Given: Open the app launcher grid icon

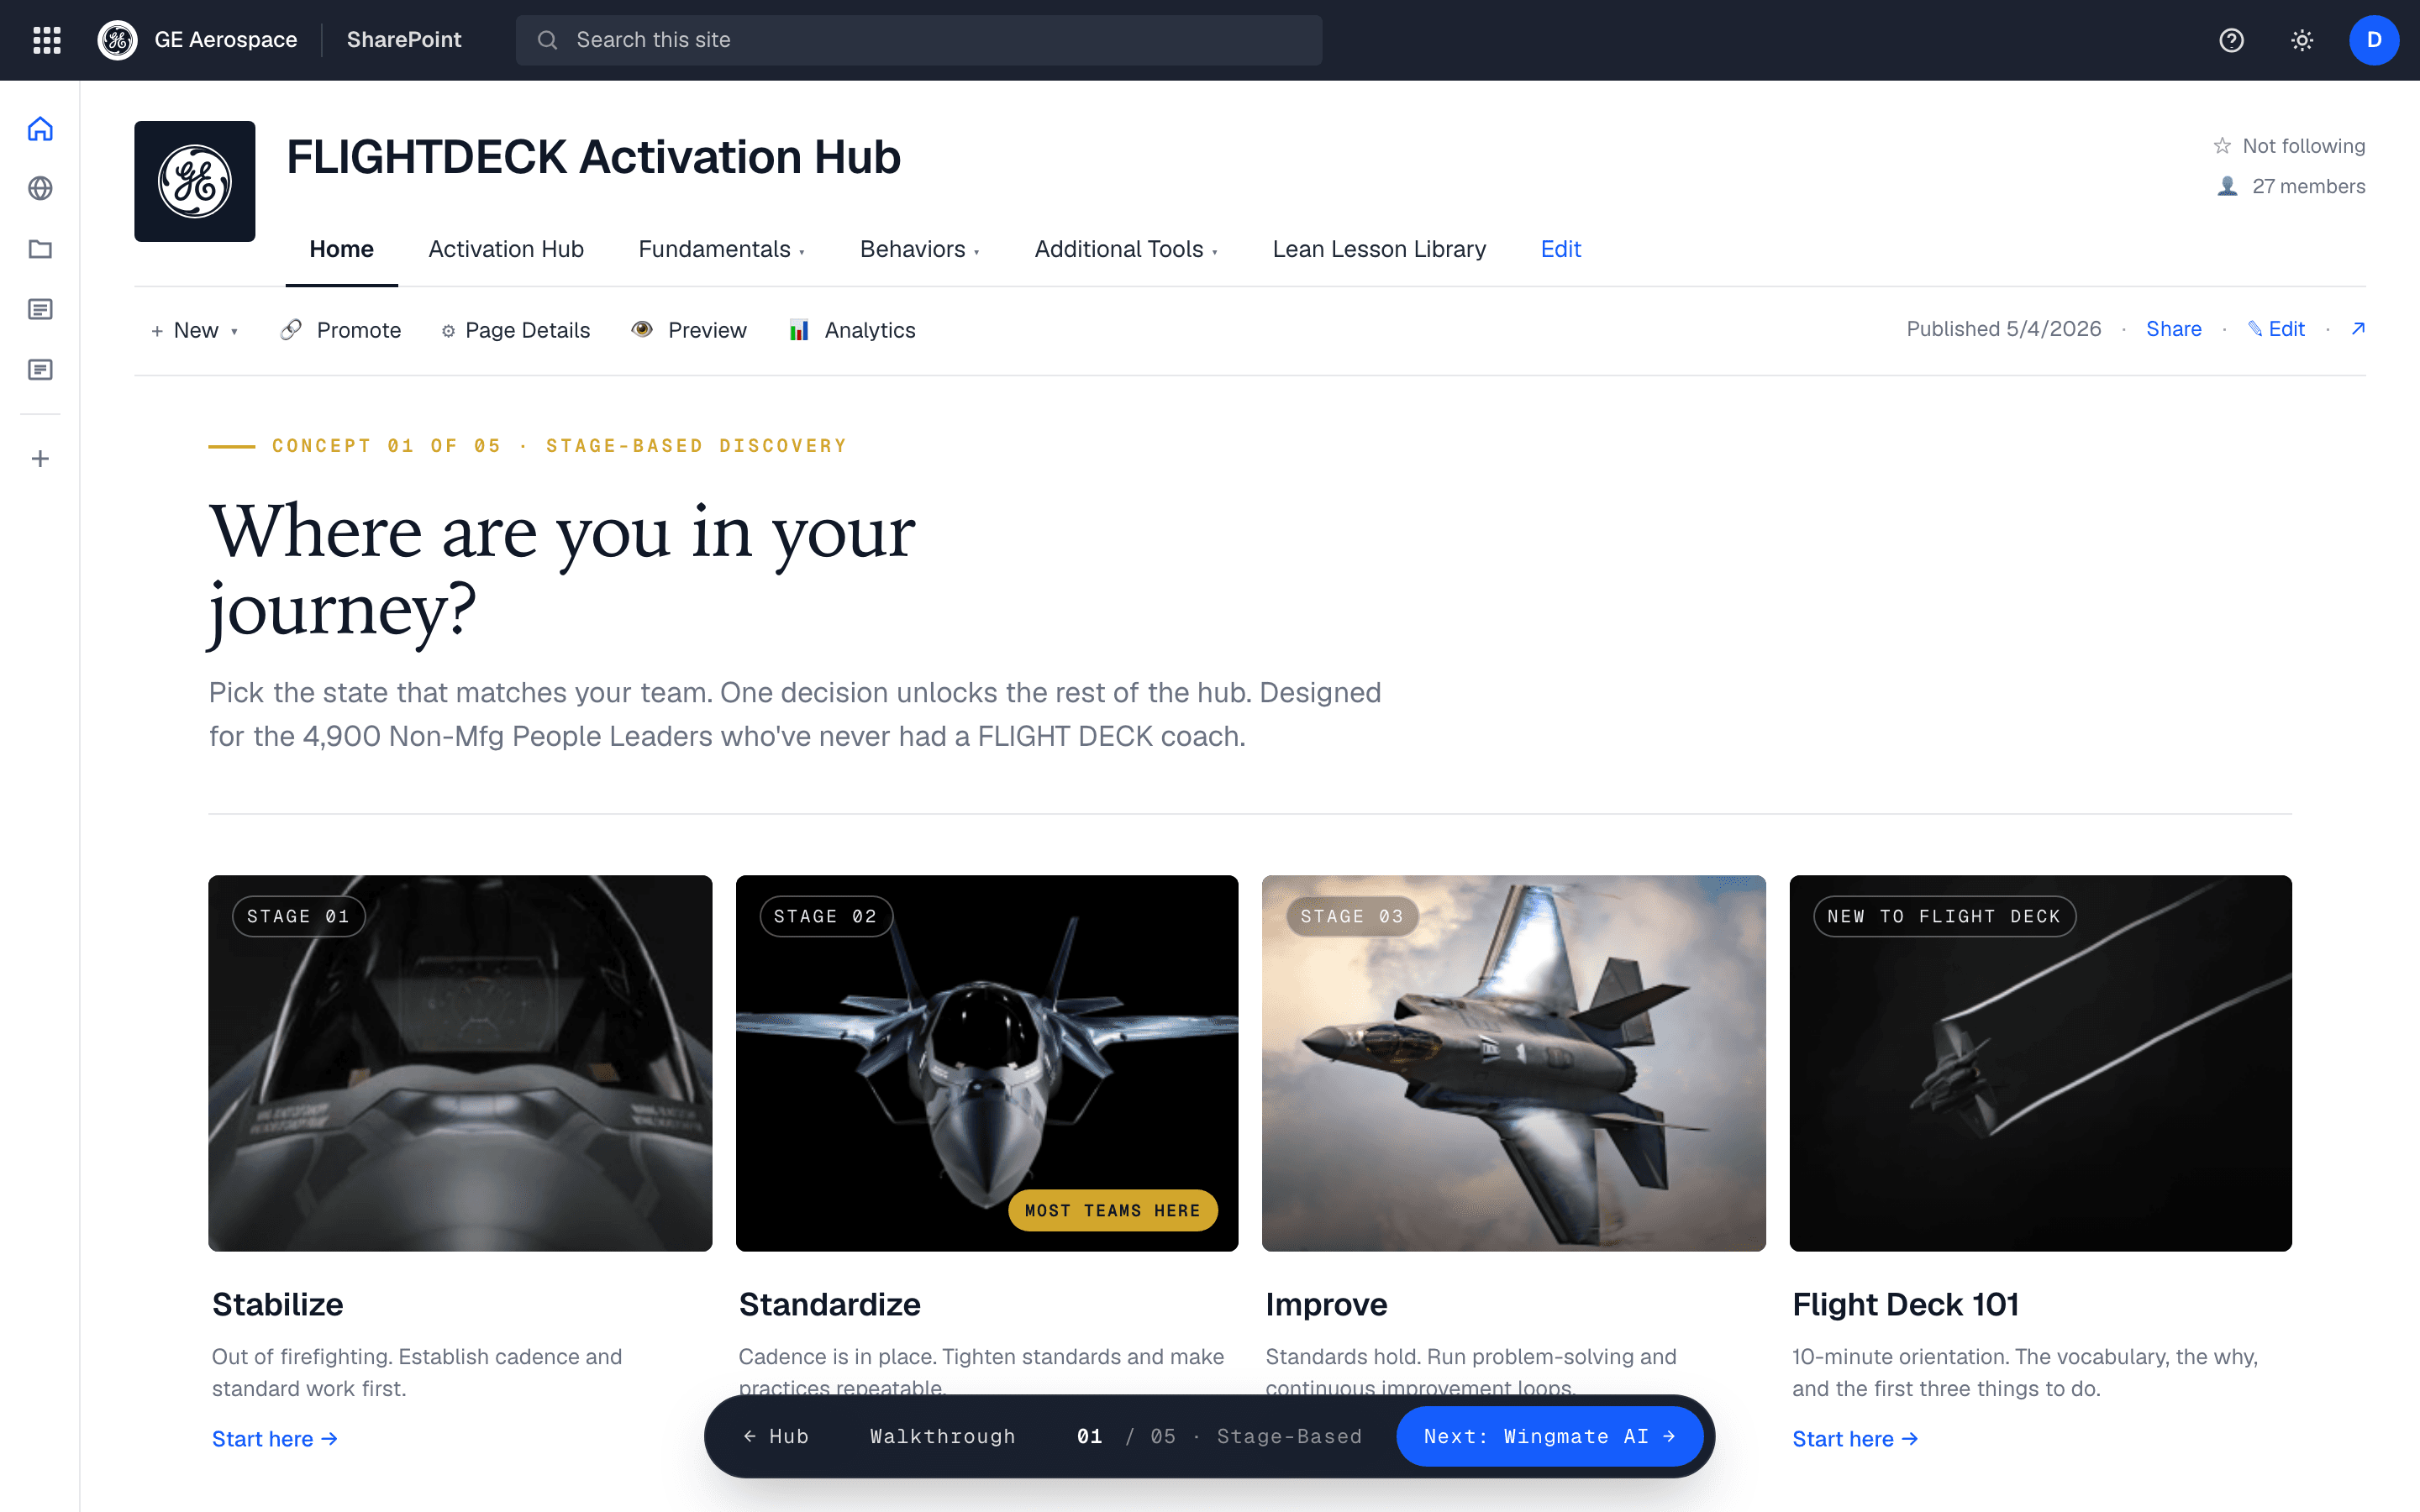Looking at the screenshot, I should pyautogui.click(x=47, y=40).
